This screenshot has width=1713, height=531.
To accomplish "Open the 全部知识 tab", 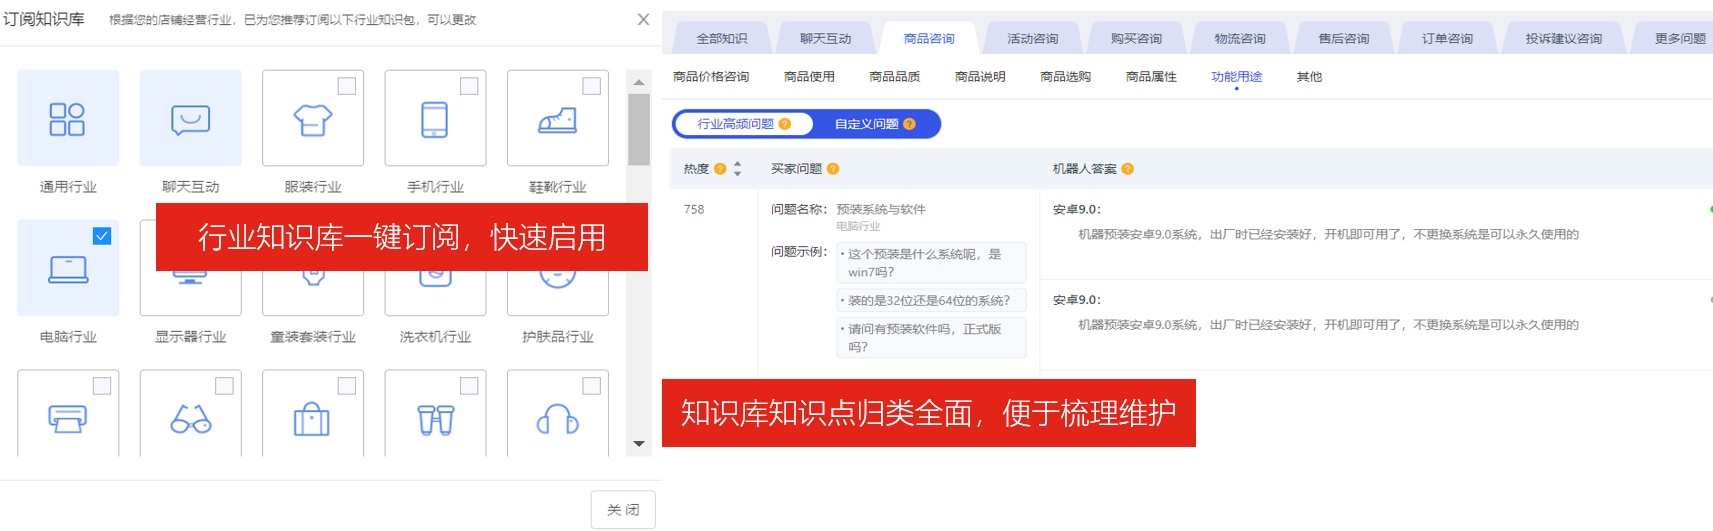I will click(722, 39).
